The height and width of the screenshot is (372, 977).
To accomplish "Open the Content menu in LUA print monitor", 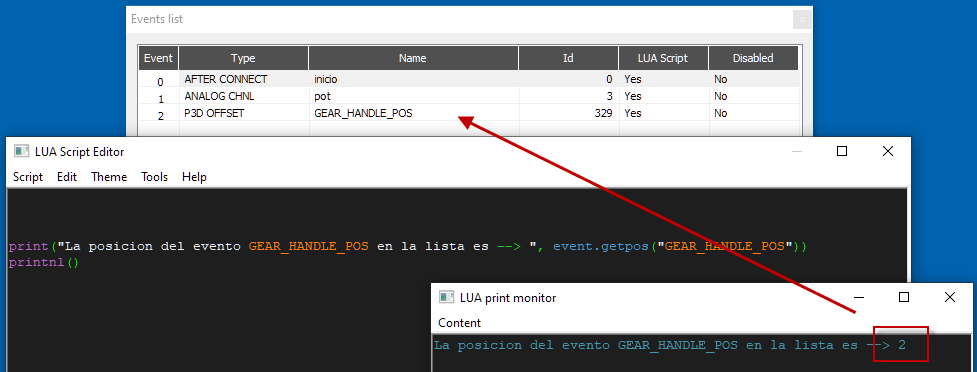I will pyautogui.click(x=460, y=323).
